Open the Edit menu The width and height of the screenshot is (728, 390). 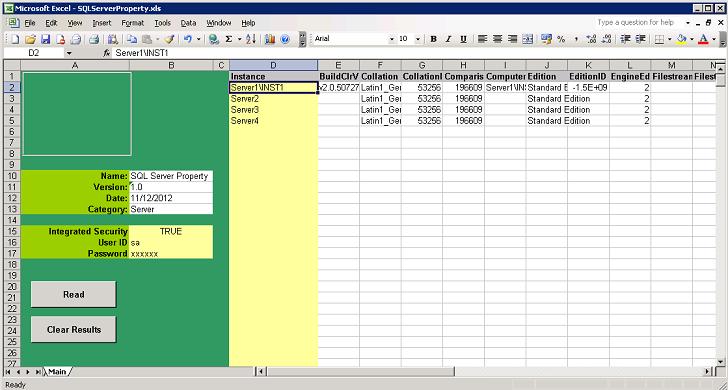pos(51,23)
